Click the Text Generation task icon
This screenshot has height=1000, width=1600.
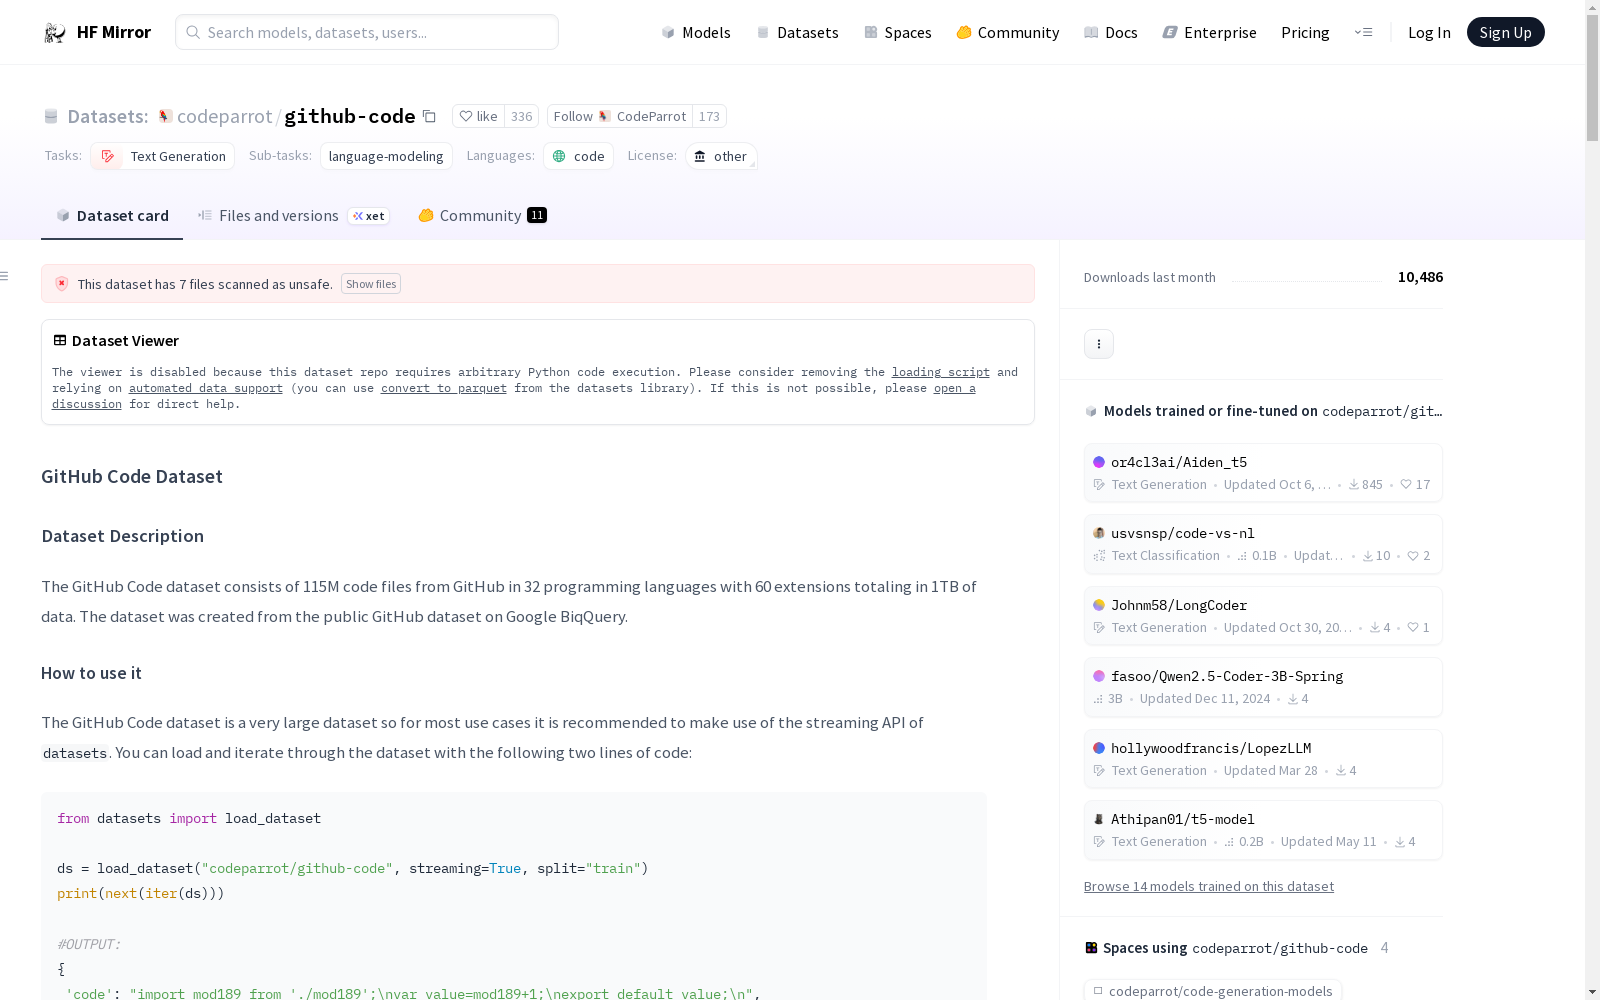point(108,156)
